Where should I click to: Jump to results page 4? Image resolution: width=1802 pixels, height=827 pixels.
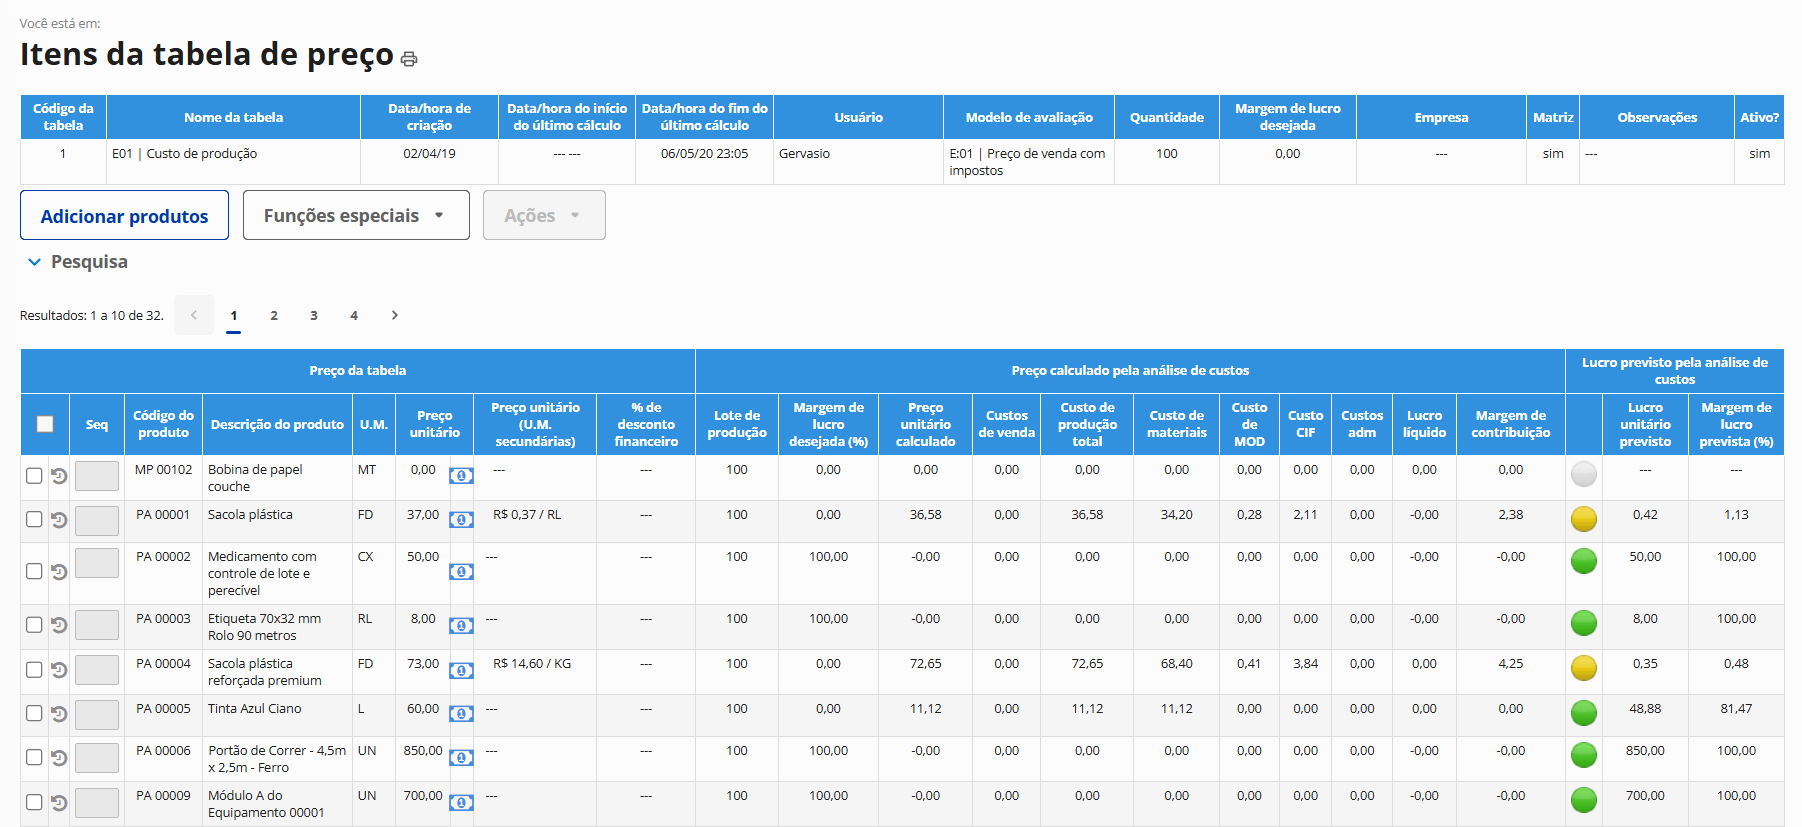pos(354,315)
